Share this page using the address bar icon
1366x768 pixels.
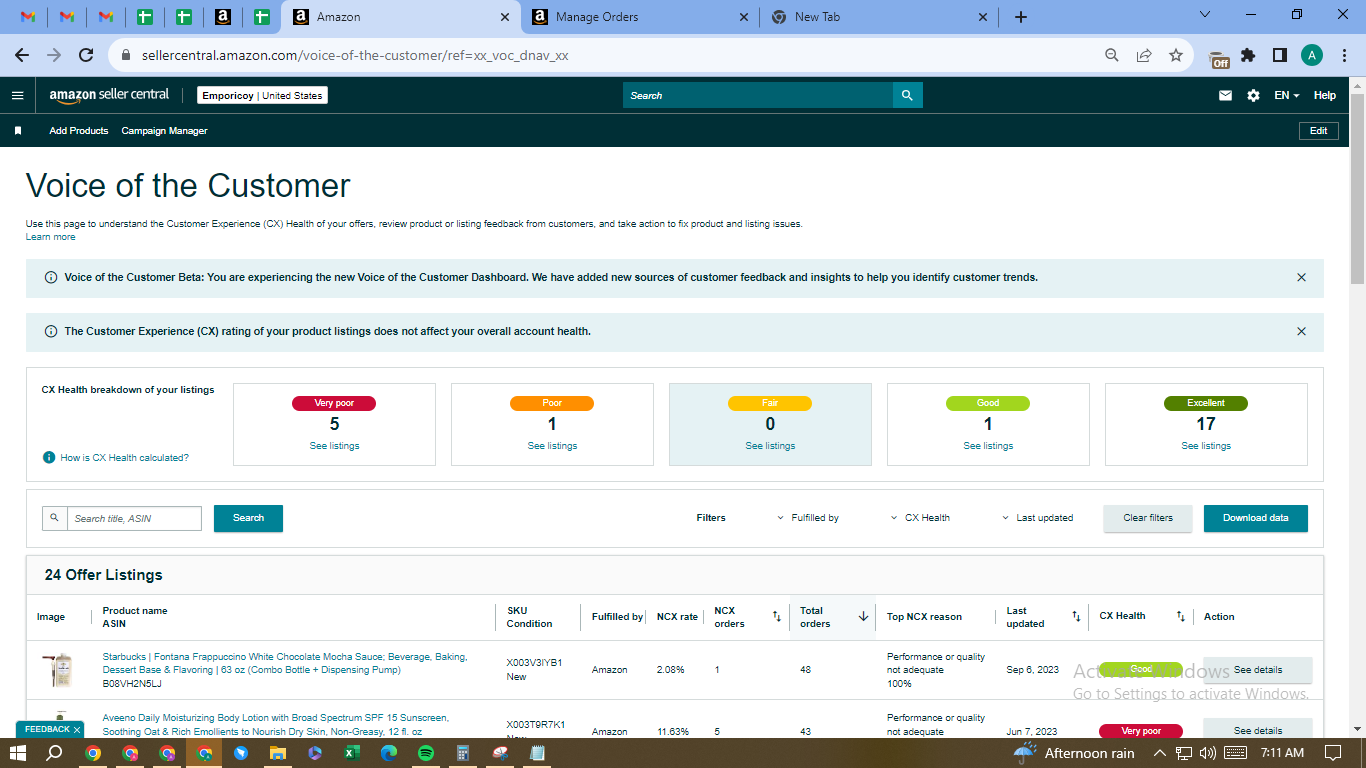click(x=1144, y=56)
